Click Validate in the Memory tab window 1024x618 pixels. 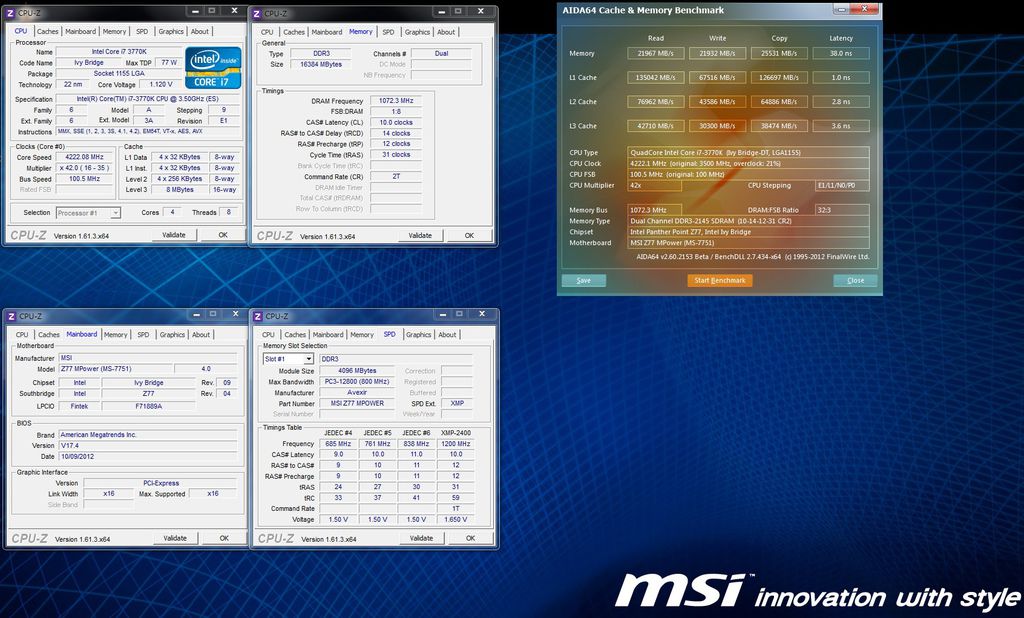420,236
